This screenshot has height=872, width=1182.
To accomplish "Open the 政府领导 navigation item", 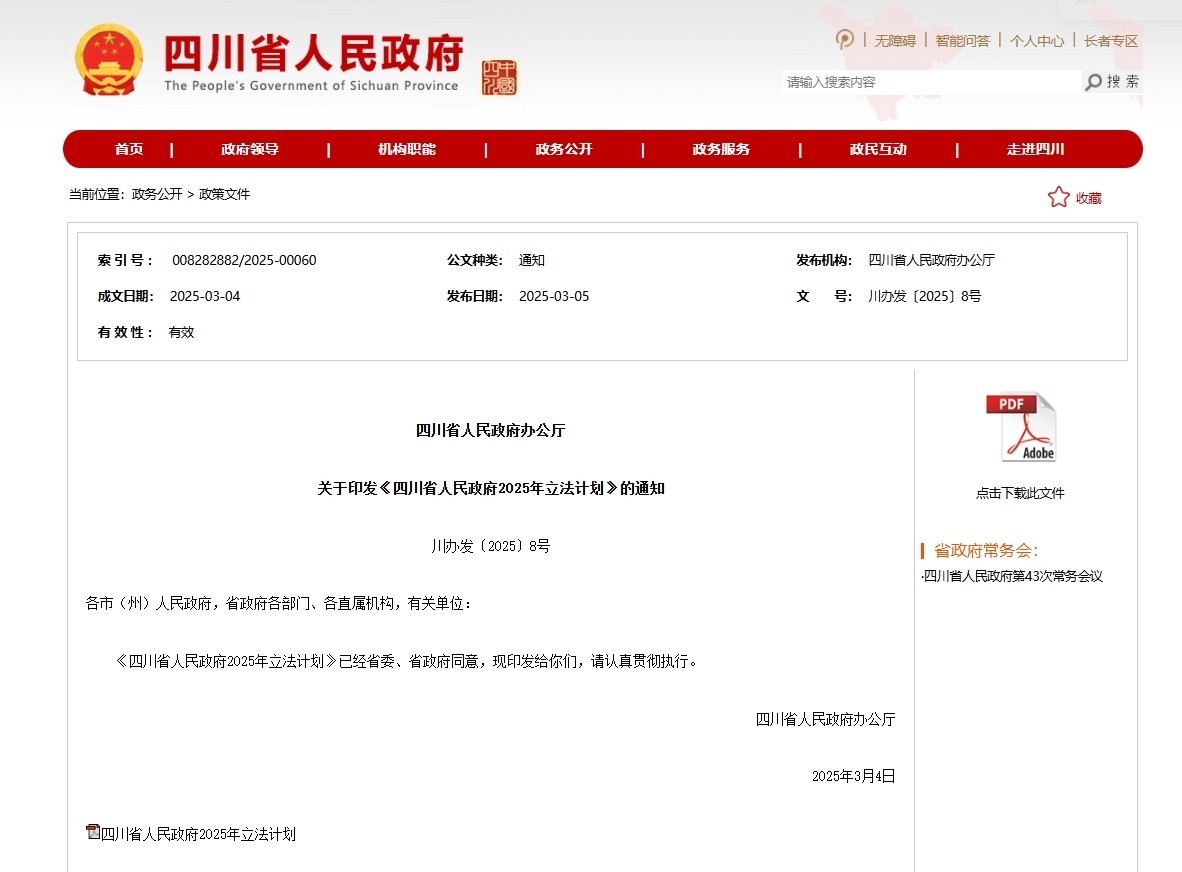I will (250, 149).
